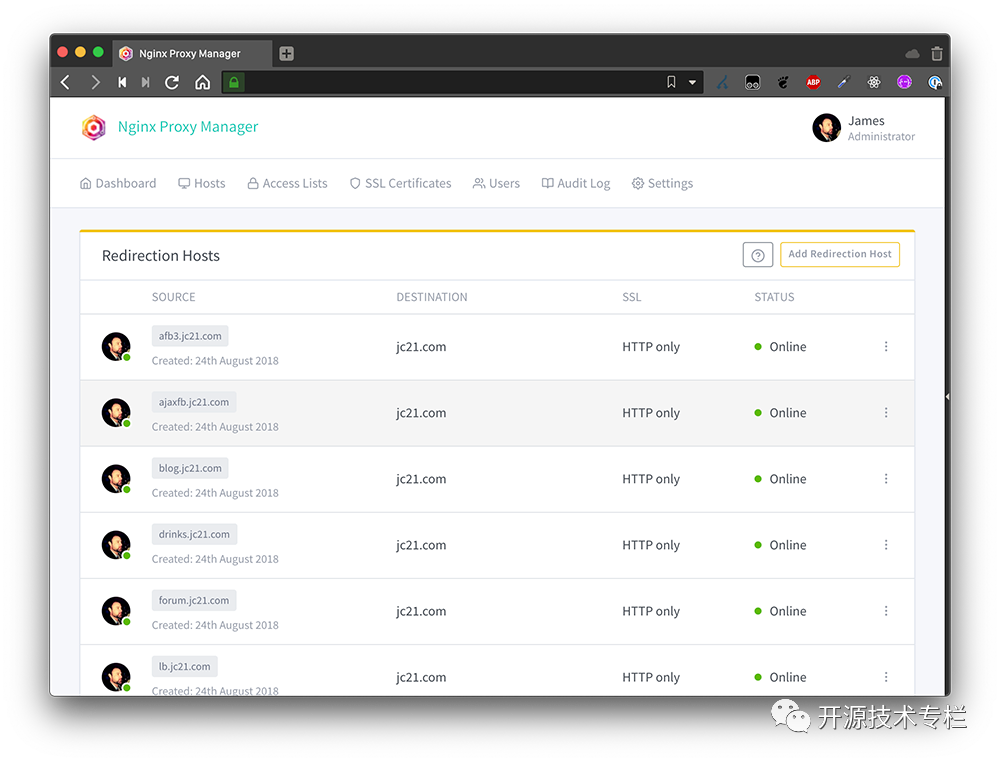
Task: Click the owner avatar on the blog.jc21.com row
Action: pyautogui.click(x=116, y=479)
